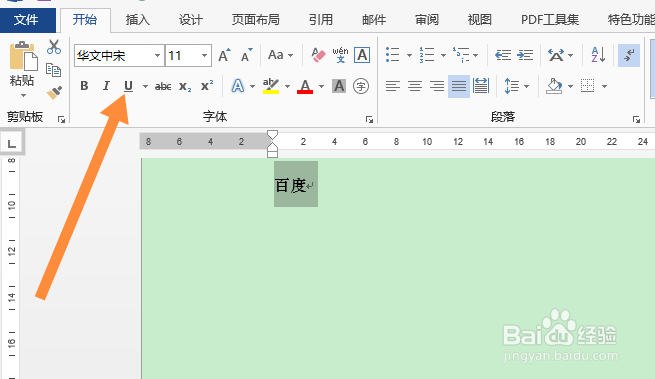This screenshot has width=655, height=379.
Task: Click the Paste clipboard icon
Action: click(x=23, y=56)
